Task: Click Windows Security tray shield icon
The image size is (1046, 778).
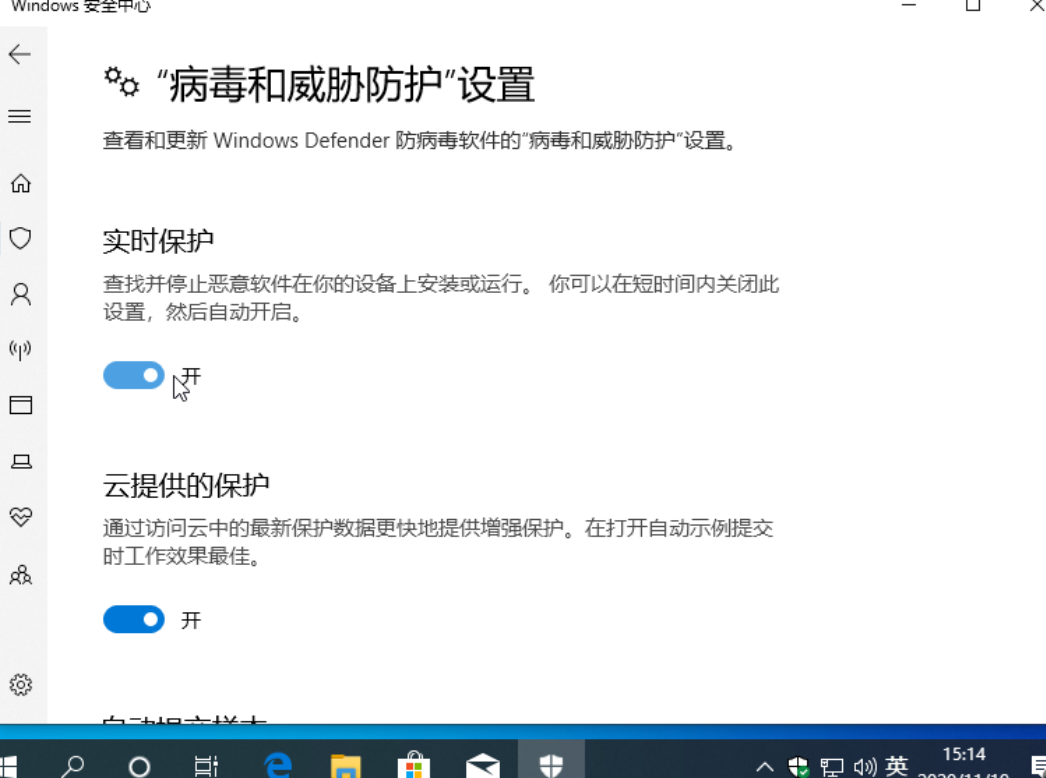Action: (798, 767)
